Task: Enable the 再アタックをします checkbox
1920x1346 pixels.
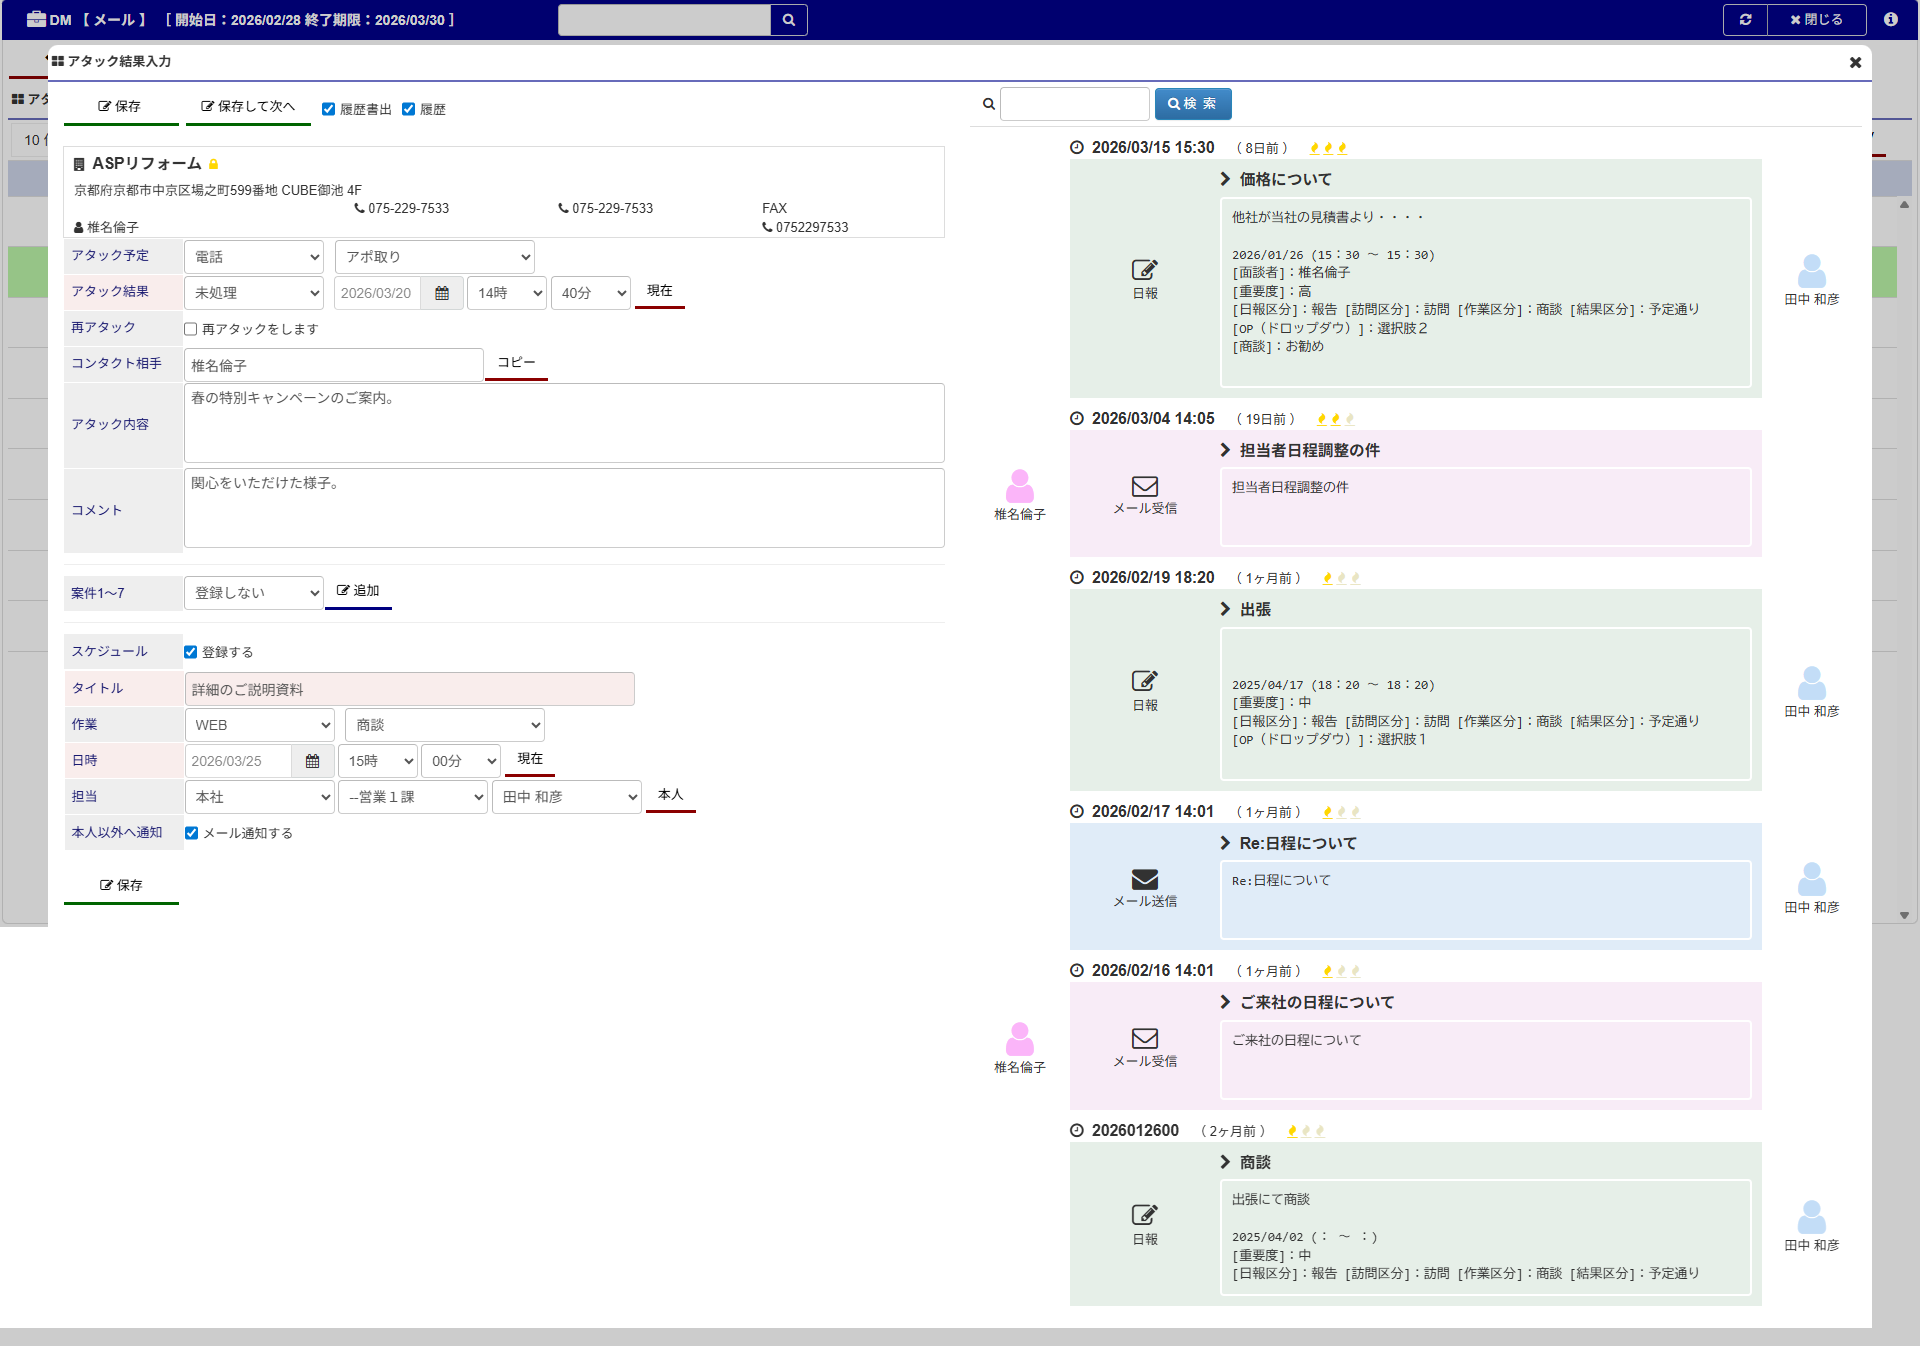Action: (191, 329)
